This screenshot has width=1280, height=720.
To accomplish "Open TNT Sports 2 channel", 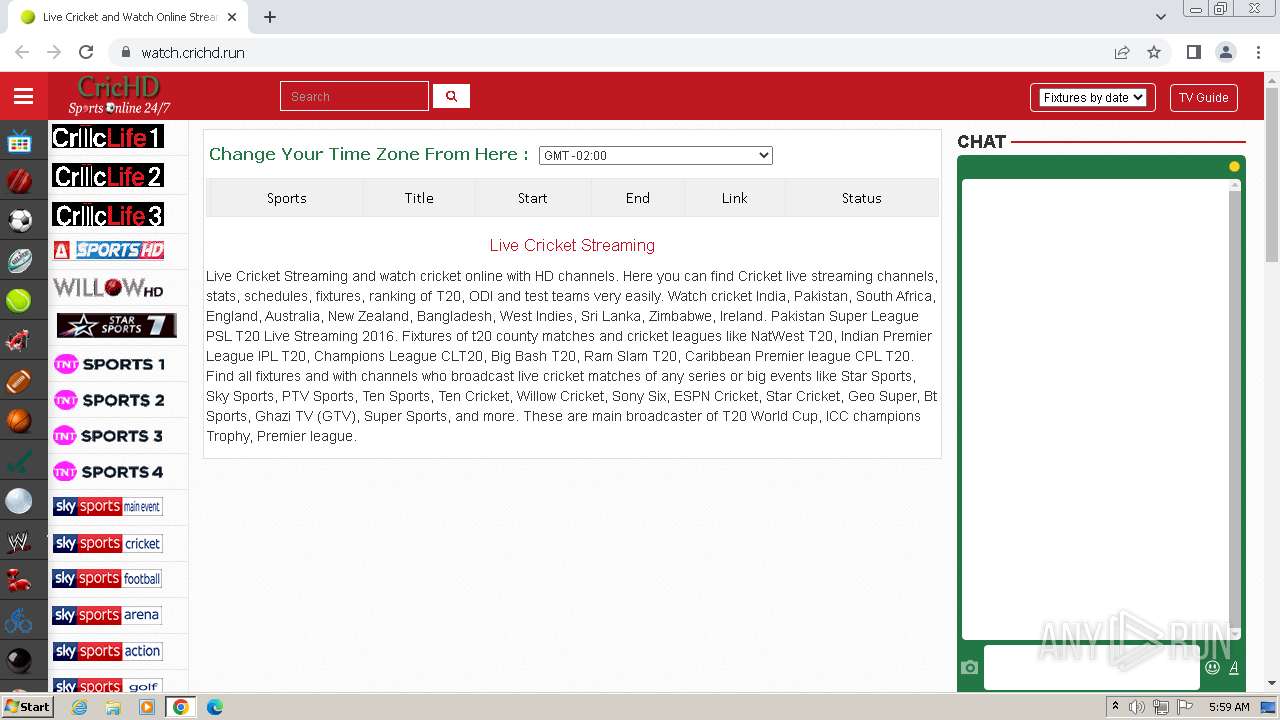I will pyautogui.click(x=109, y=400).
